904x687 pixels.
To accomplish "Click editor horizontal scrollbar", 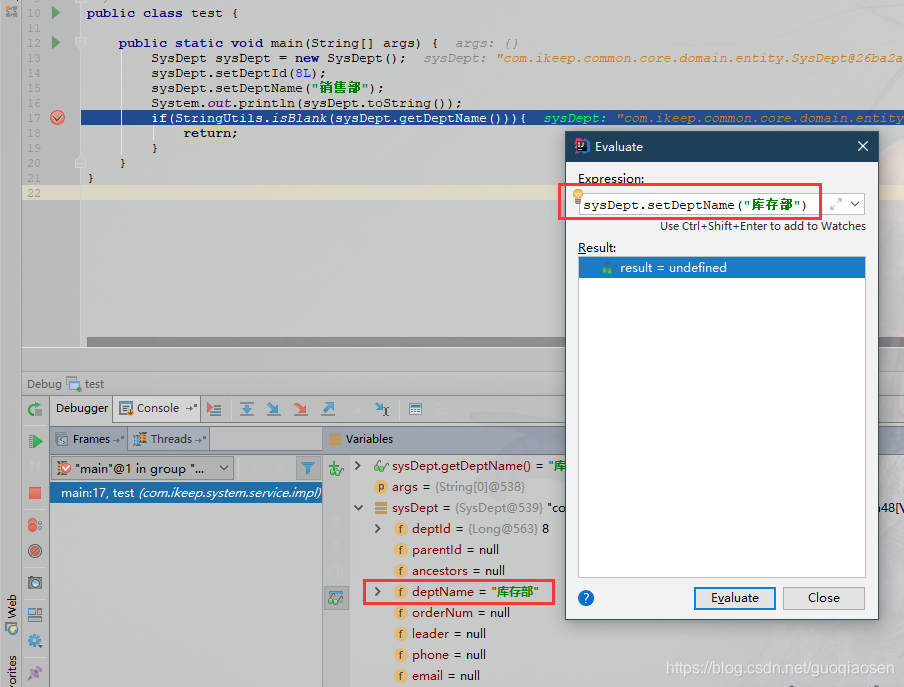I will [x=326, y=342].
